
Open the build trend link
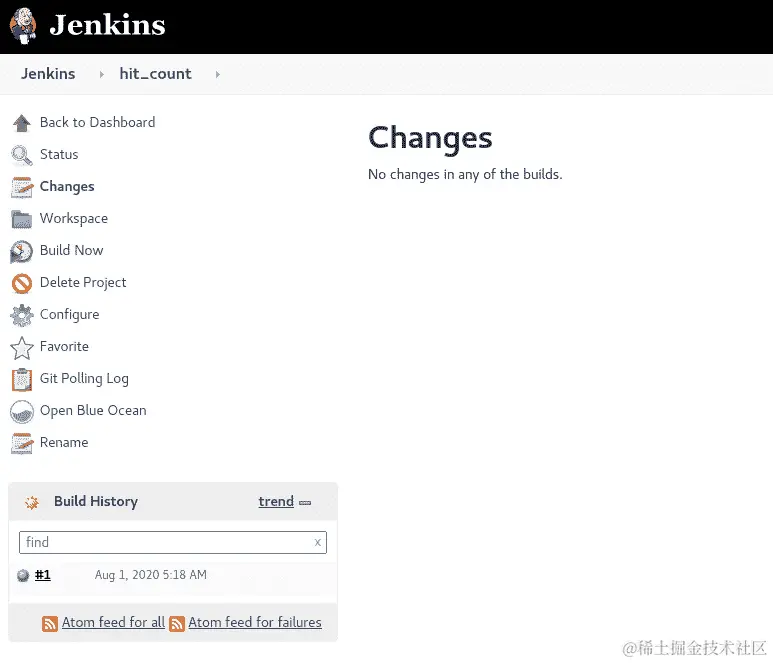pos(276,501)
